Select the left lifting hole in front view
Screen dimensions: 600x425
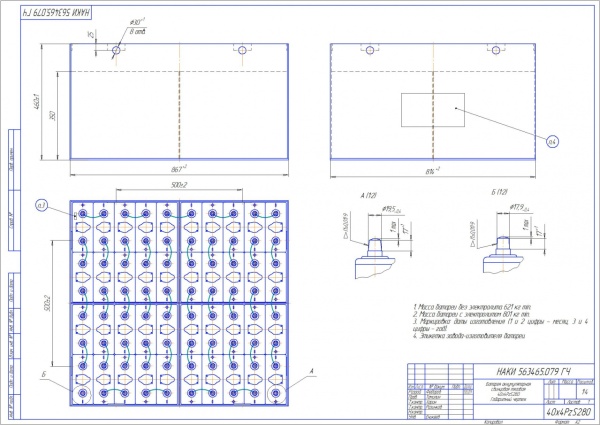click(x=116, y=49)
